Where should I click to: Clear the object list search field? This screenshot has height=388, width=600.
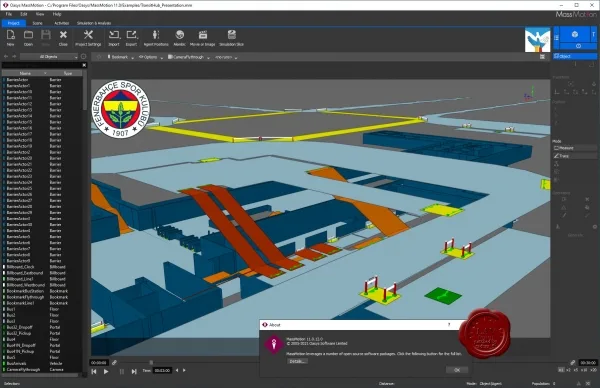pos(85,65)
